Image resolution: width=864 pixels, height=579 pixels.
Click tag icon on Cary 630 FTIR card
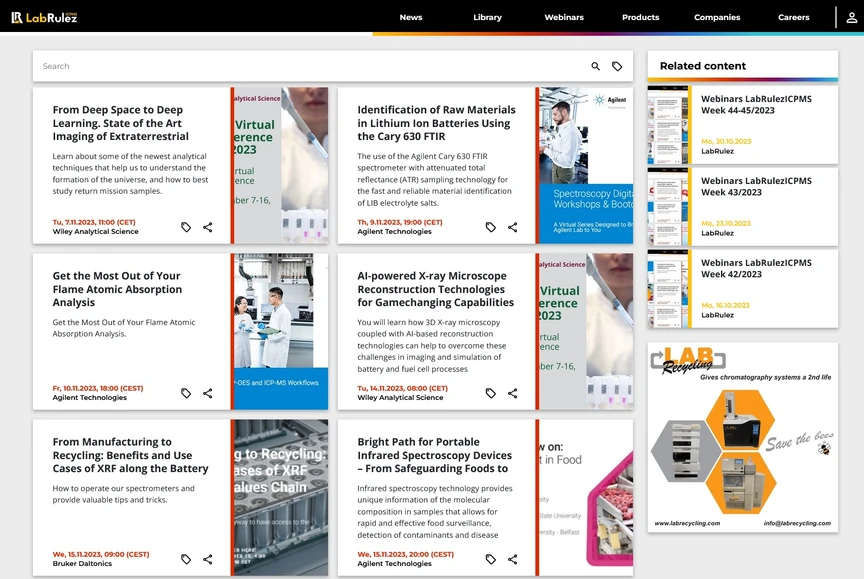coord(491,227)
